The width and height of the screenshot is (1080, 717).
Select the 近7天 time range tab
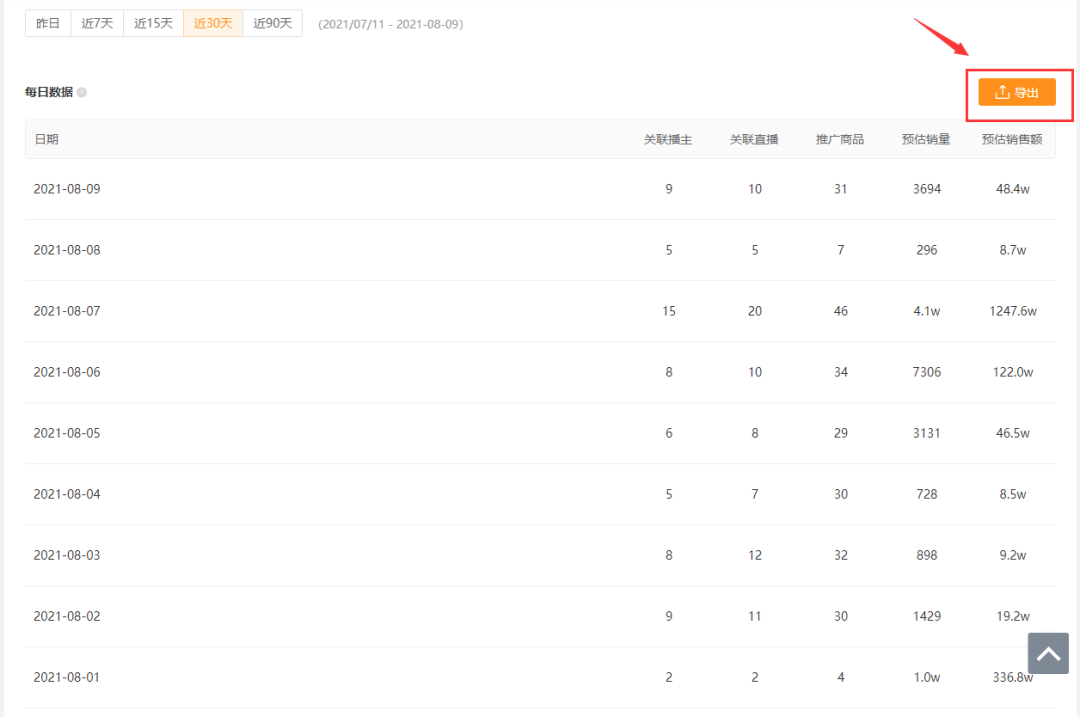[97, 23]
